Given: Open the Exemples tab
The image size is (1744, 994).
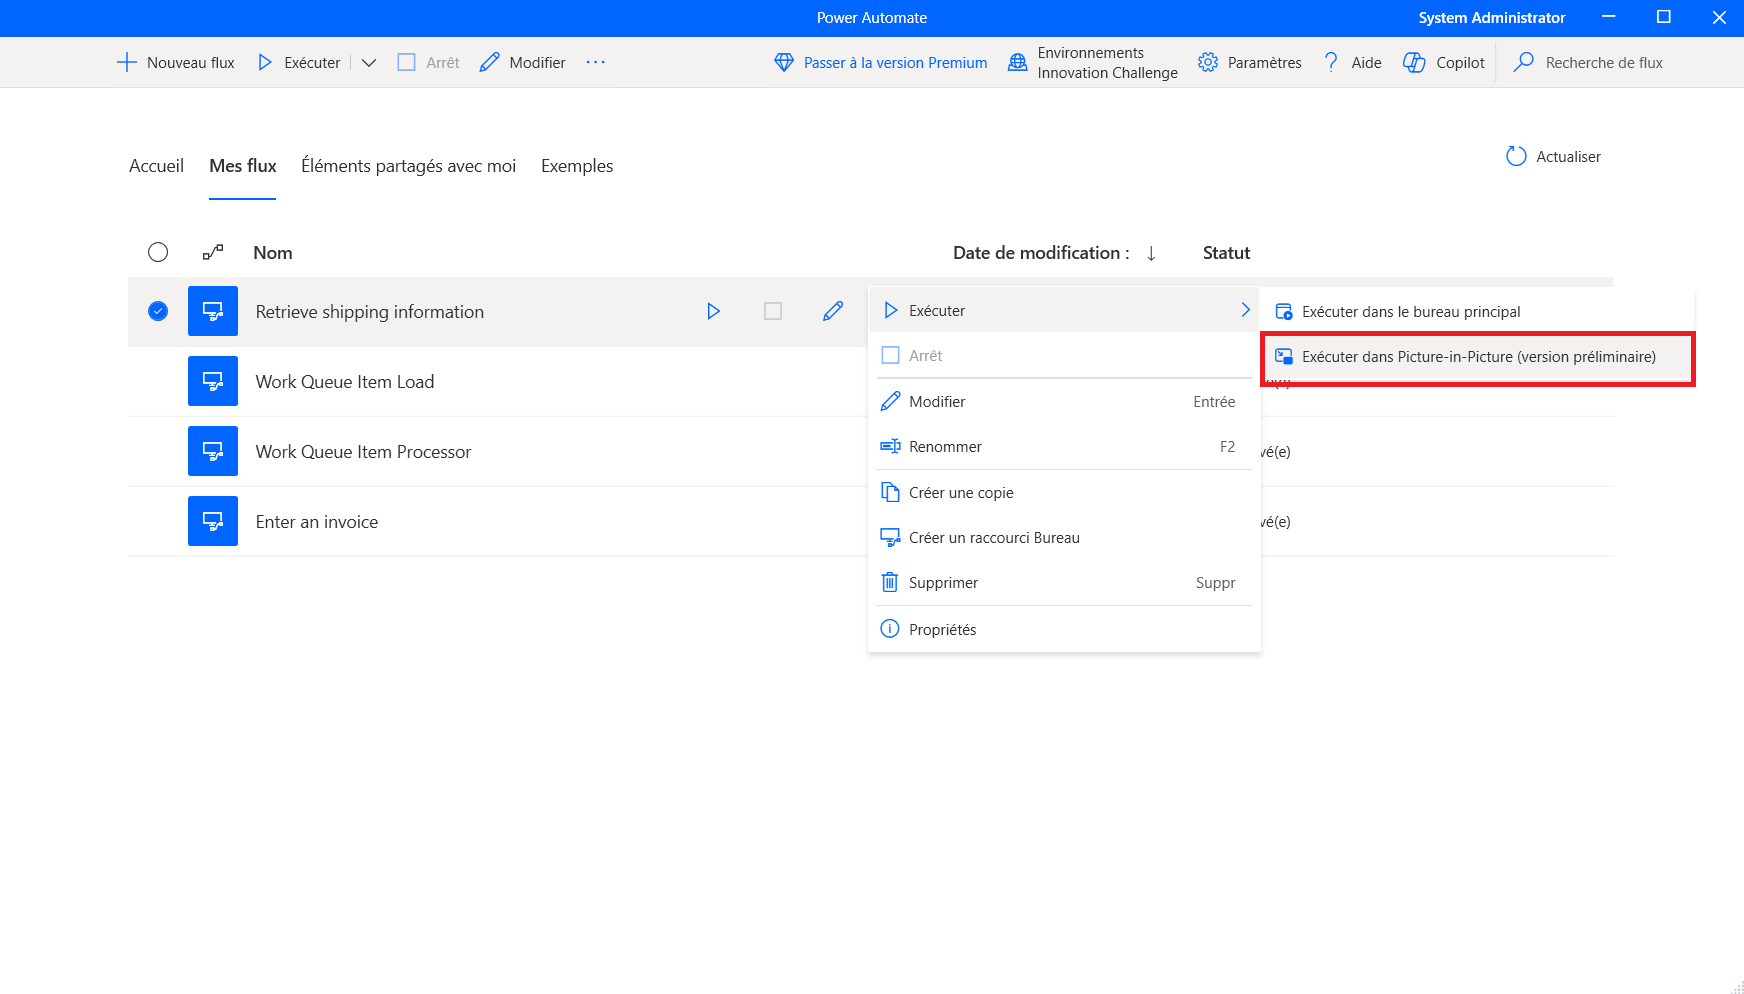Looking at the screenshot, I should click(577, 166).
